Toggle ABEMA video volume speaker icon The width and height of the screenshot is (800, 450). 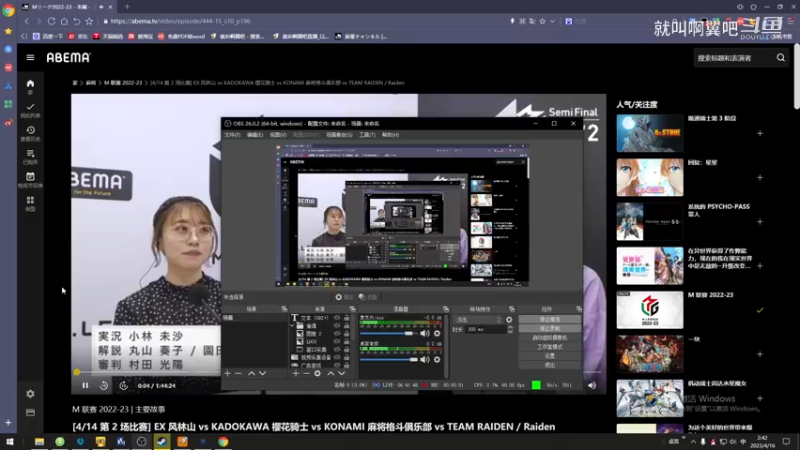point(592,386)
